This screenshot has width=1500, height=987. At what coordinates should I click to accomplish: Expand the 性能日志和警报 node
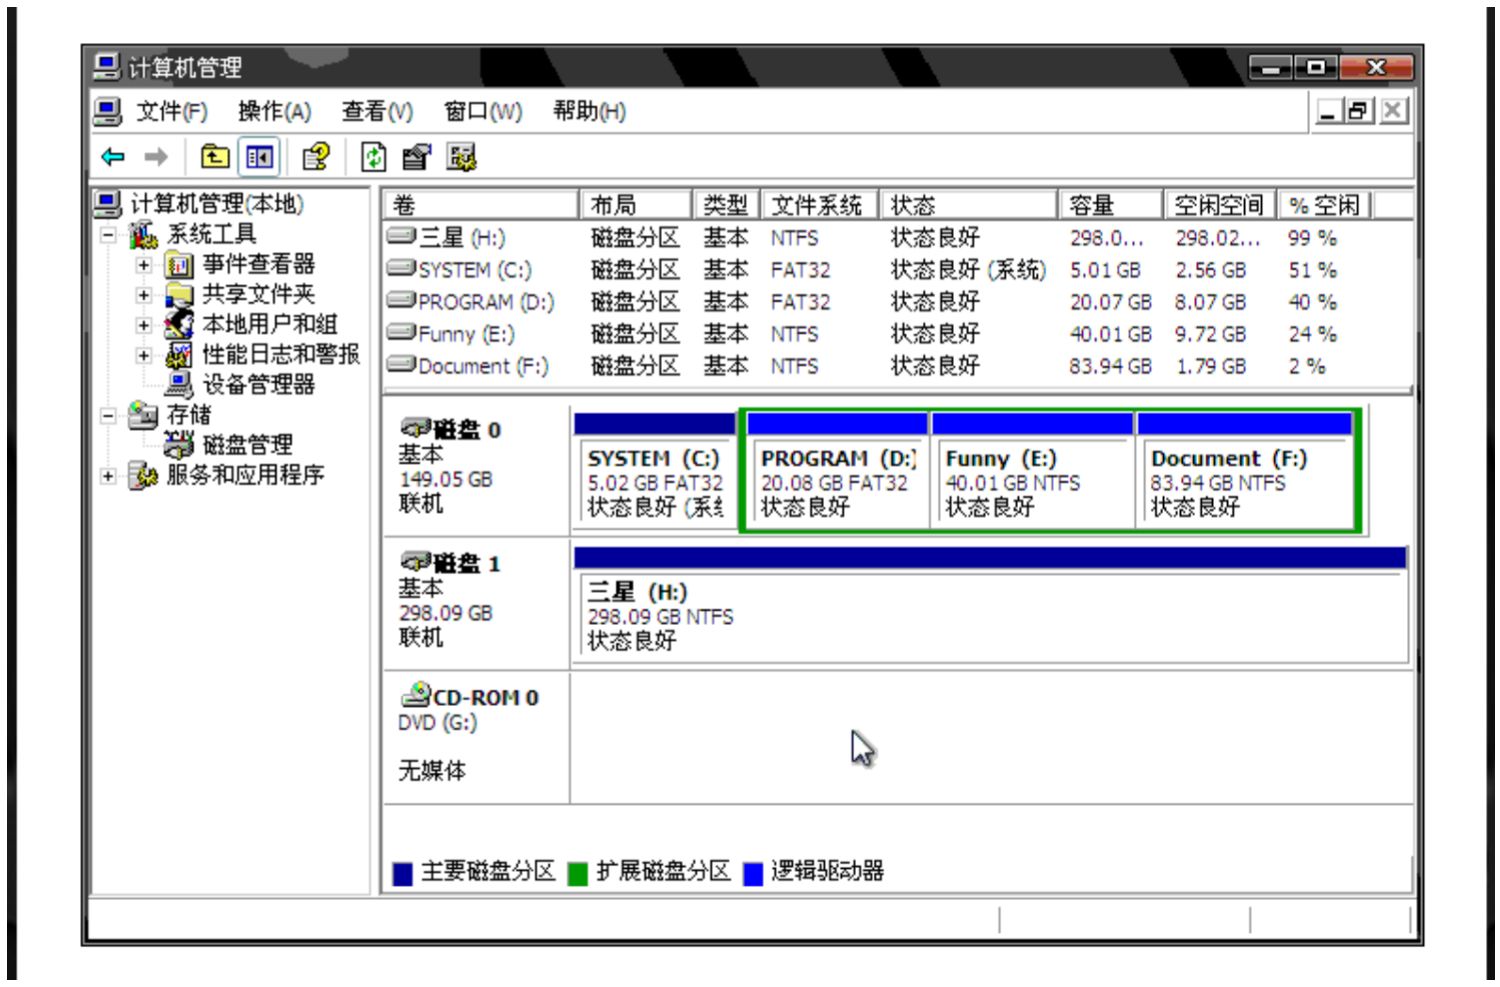click(x=144, y=355)
